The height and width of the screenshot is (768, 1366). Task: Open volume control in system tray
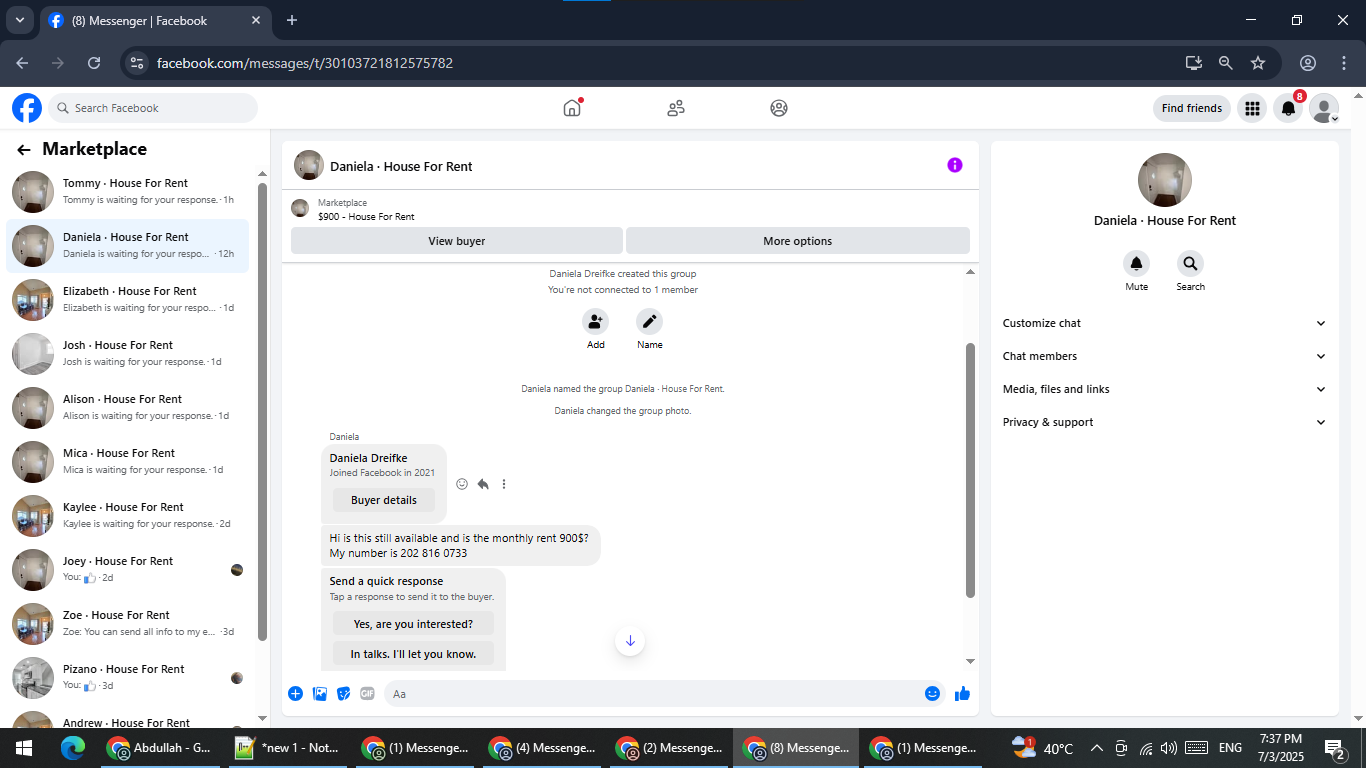(1169, 748)
